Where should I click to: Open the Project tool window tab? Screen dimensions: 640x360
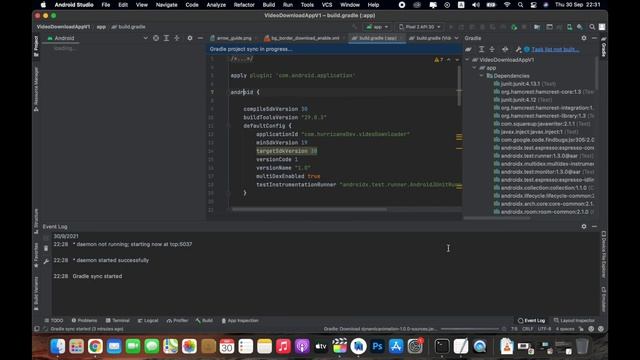[36, 46]
